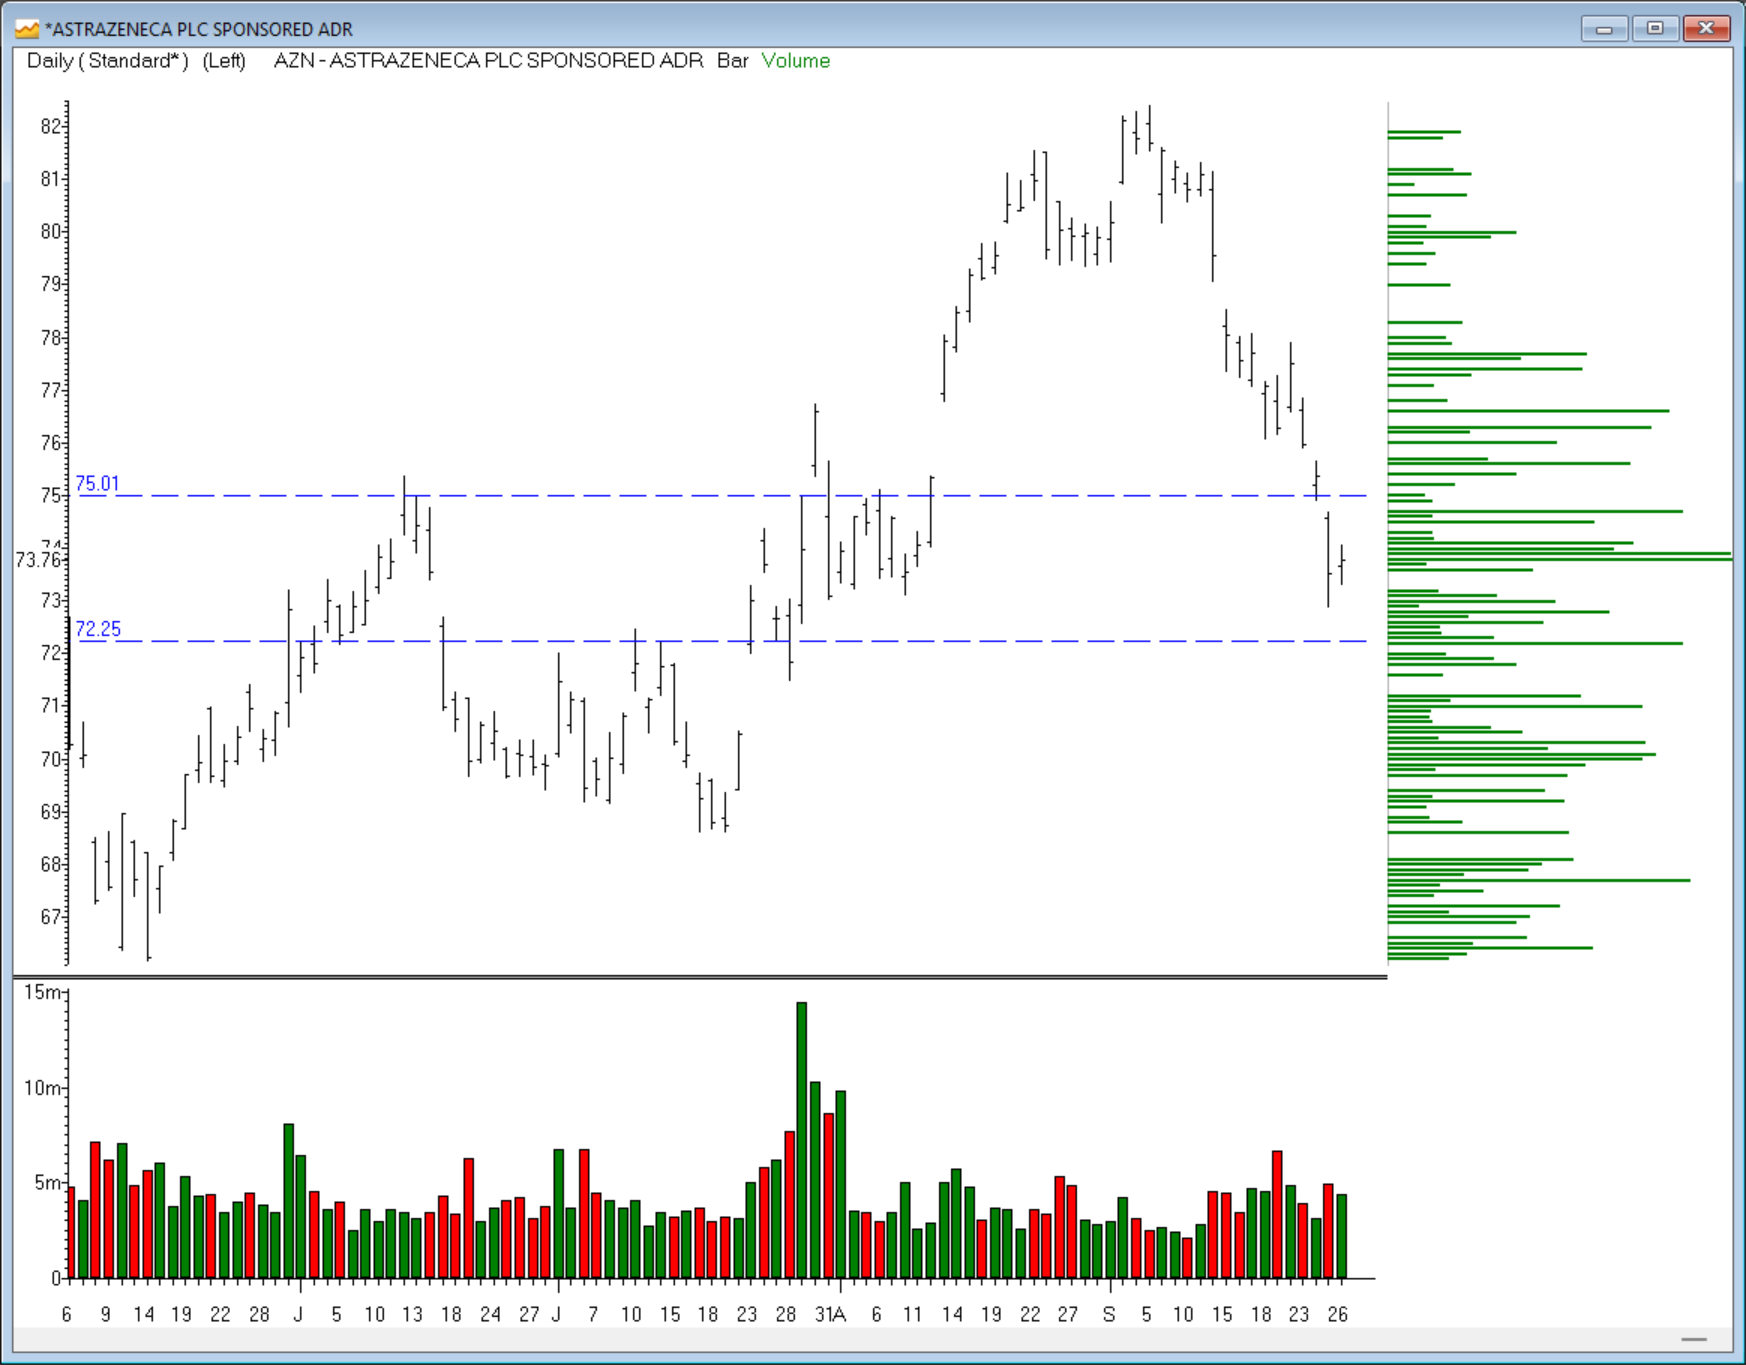Image resolution: width=1746 pixels, height=1365 pixels.
Task: Click the 10m volume axis label
Action: pos(42,1088)
